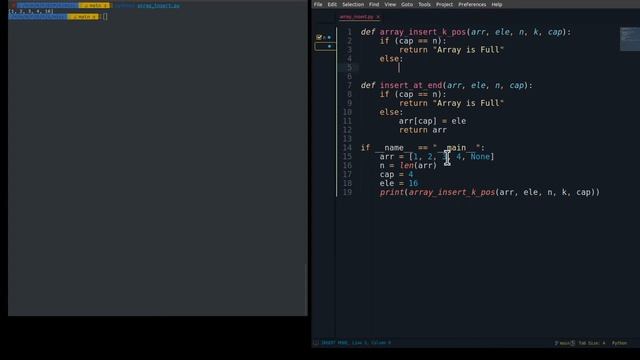
Task: Click the 'ele = 16' assignment
Action: 399,183
